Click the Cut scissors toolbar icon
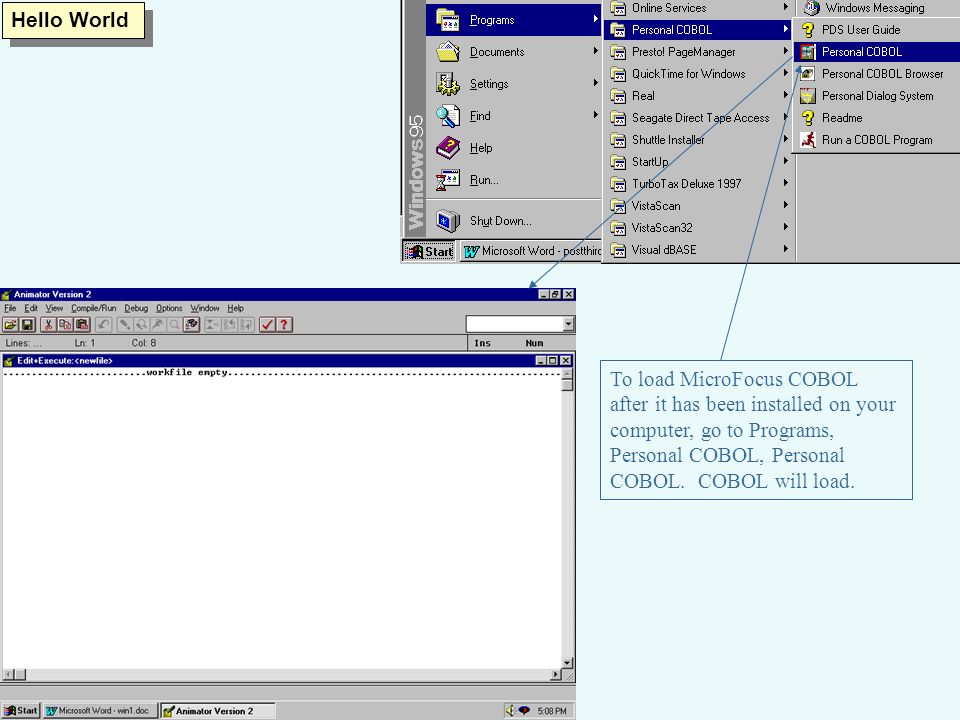 point(48,324)
